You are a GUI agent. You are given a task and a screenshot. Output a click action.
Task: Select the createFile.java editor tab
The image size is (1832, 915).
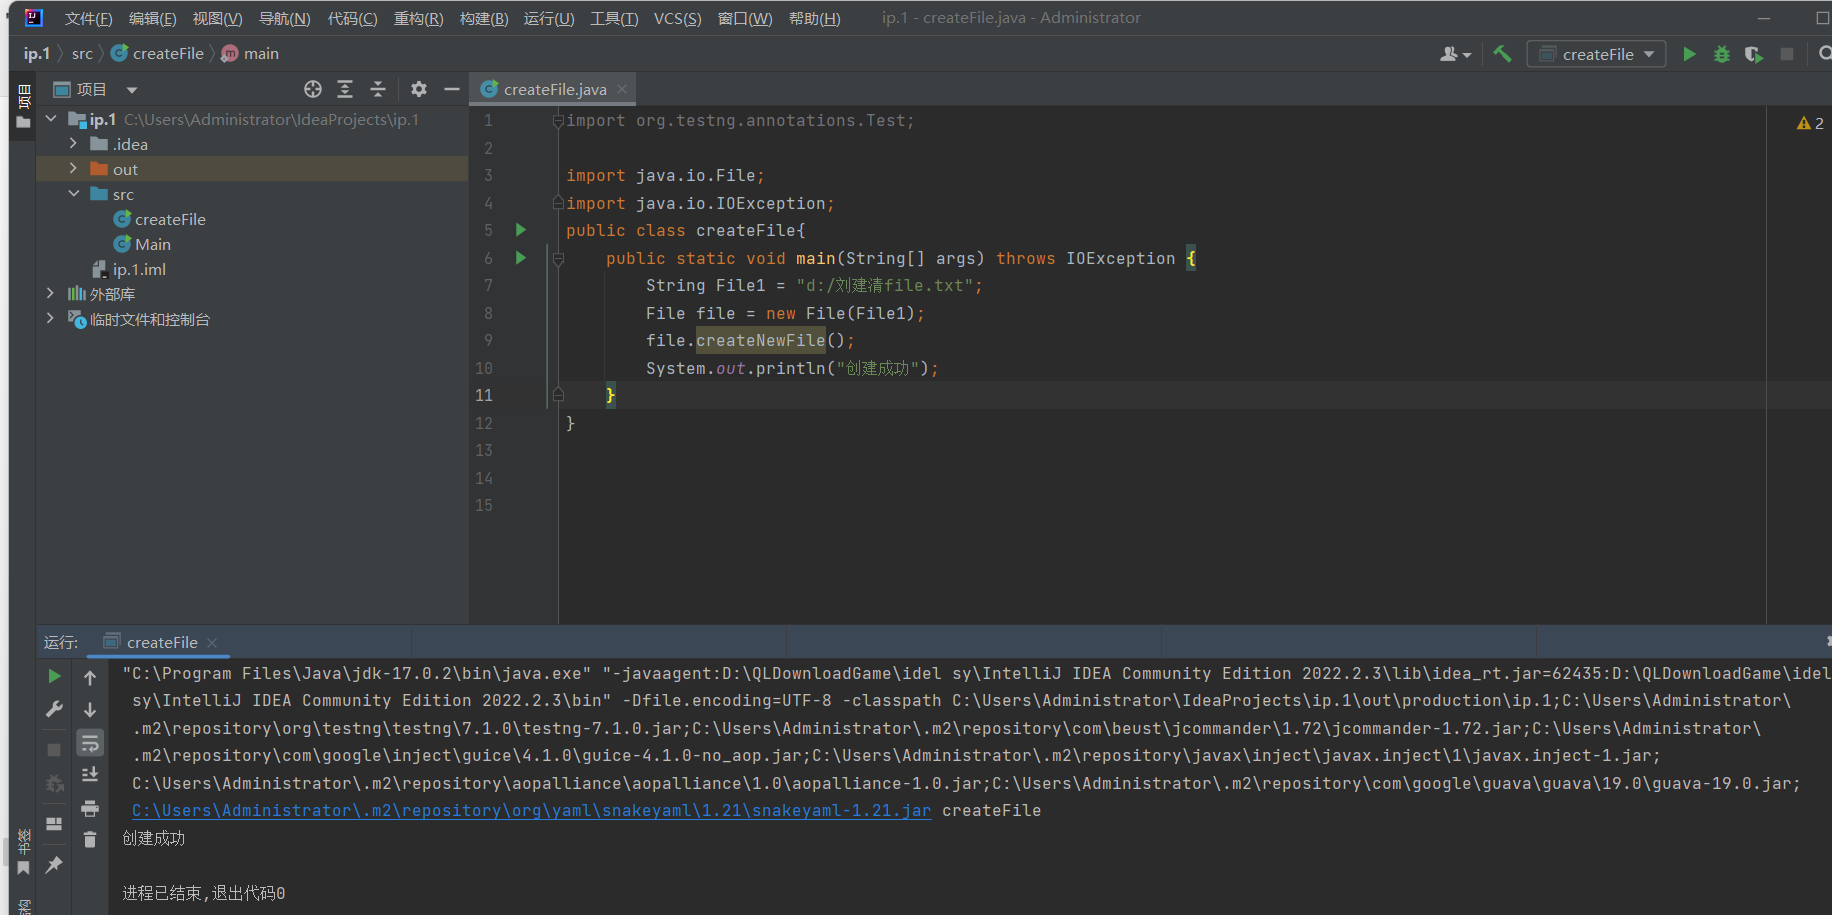pyautogui.click(x=554, y=89)
